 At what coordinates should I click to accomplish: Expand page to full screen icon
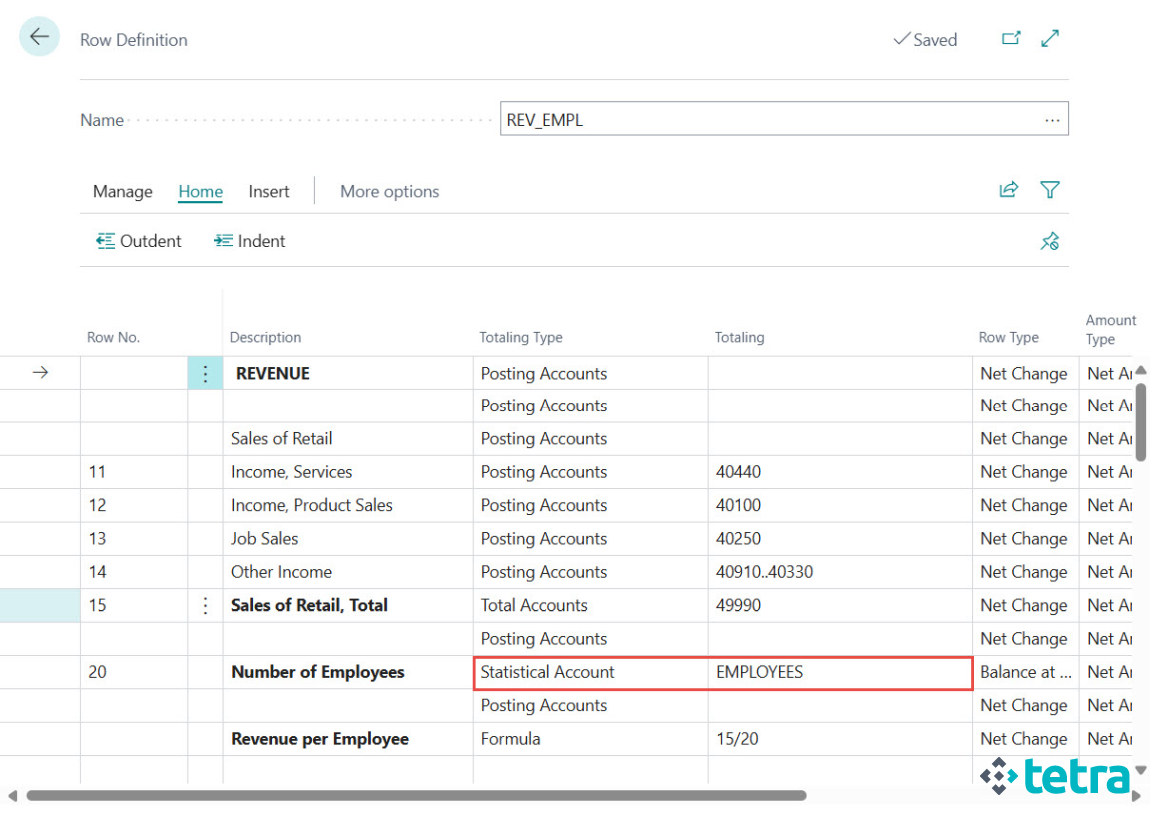[1049, 37]
